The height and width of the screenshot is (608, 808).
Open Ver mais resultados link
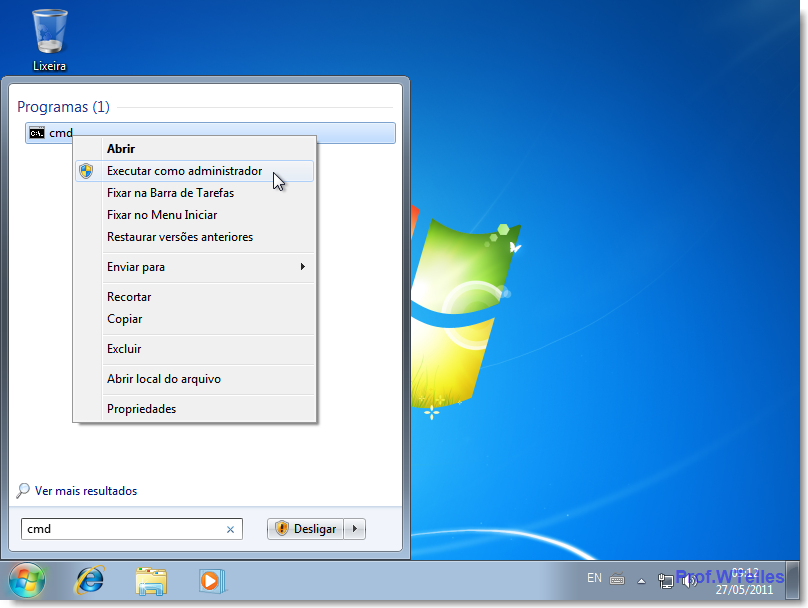click(x=86, y=491)
